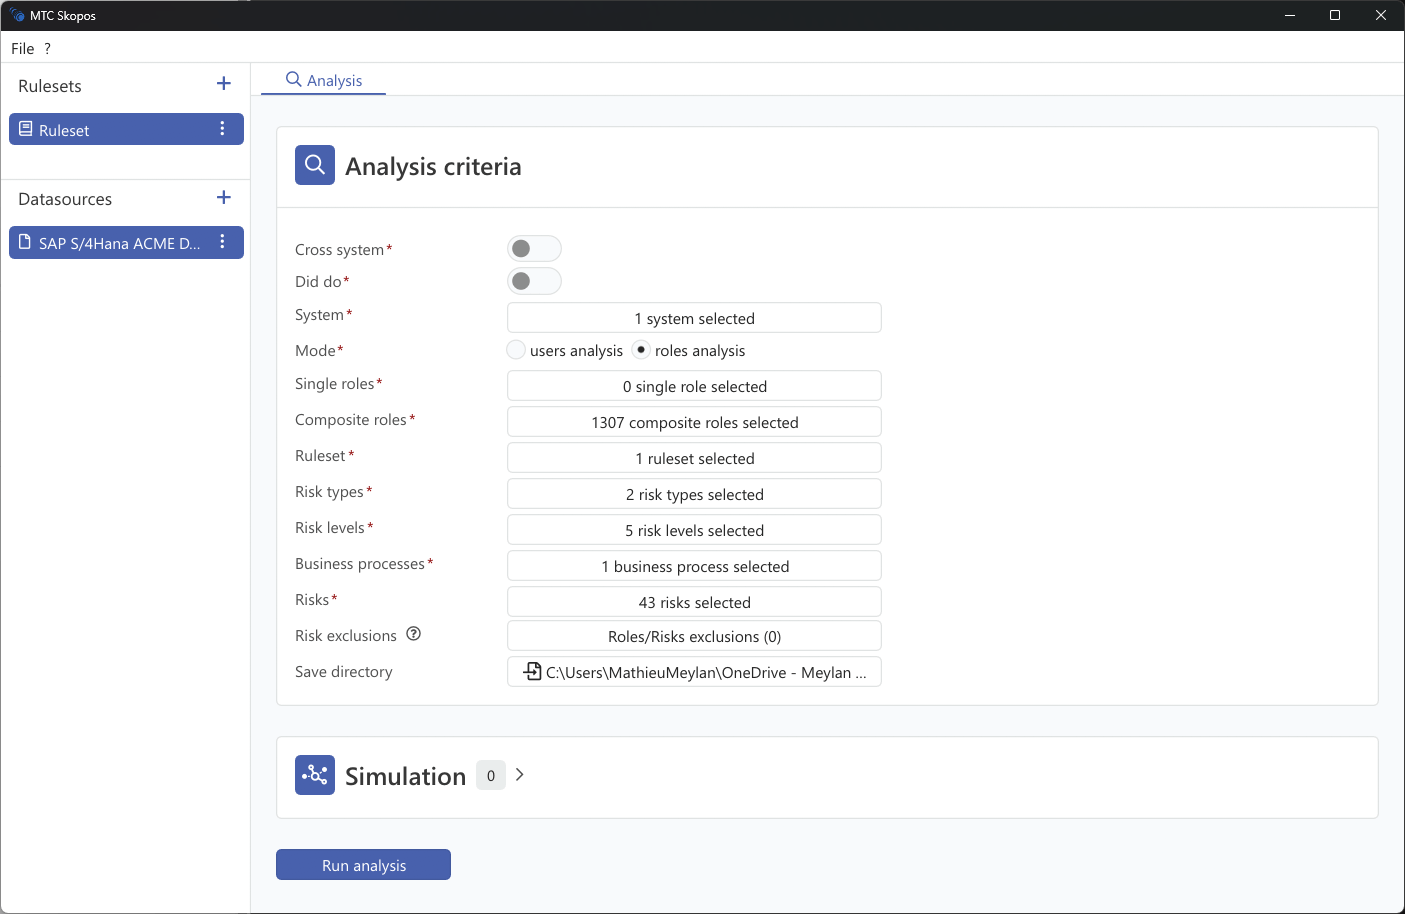The width and height of the screenshot is (1405, 914).
Task: Click the Save directory file icon
Action: pos(533,672)
